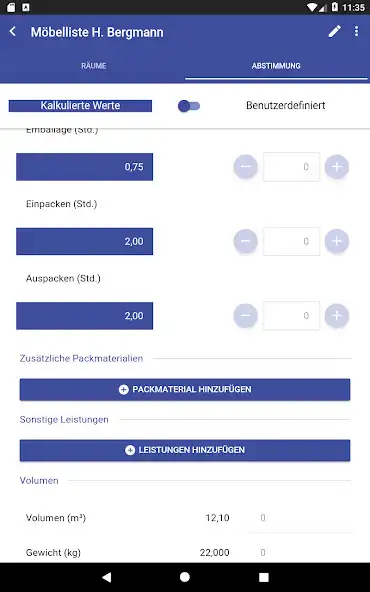370x592 pixels.
Task: Choose the Benutzerdefiniert label
Action: click(x=285, y=105)
